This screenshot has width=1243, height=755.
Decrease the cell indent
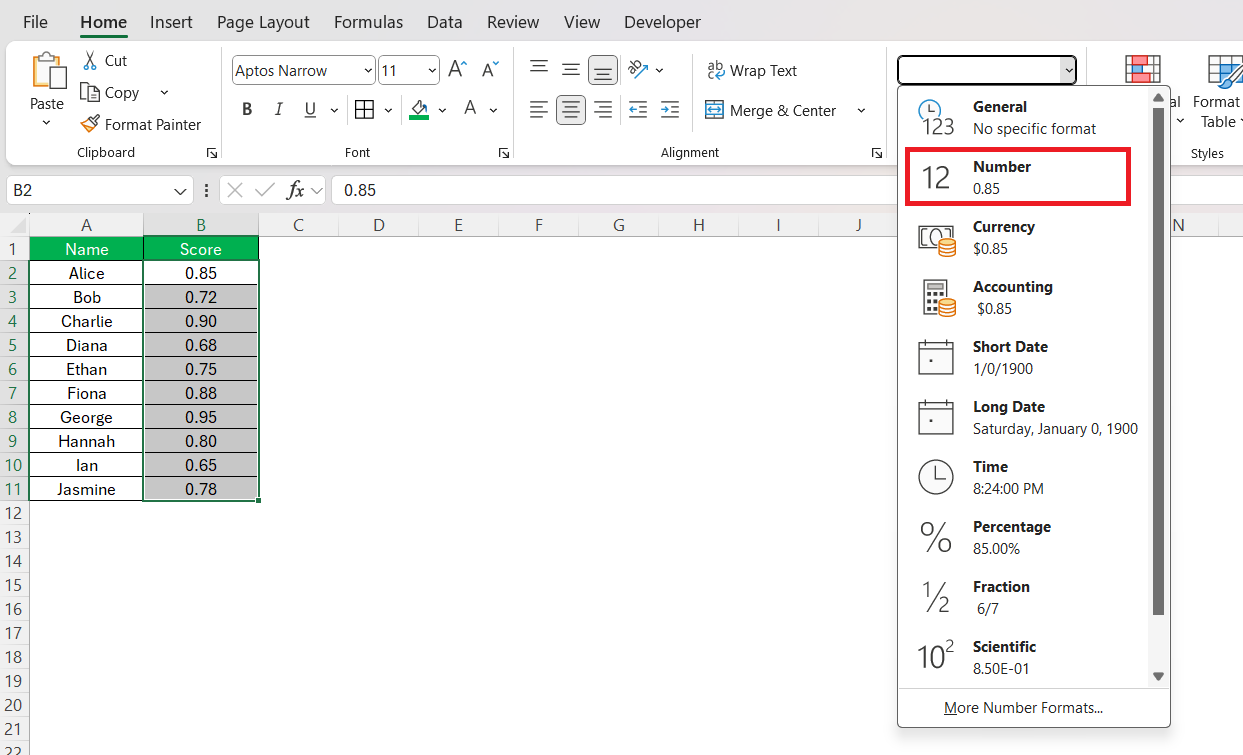(638, 110)
